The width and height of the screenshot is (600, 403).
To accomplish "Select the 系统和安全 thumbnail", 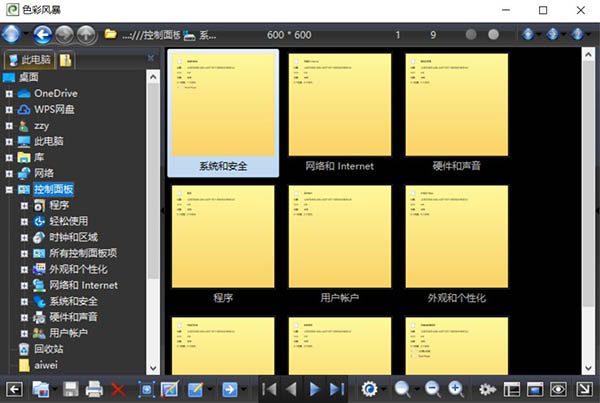I will 223,113.
